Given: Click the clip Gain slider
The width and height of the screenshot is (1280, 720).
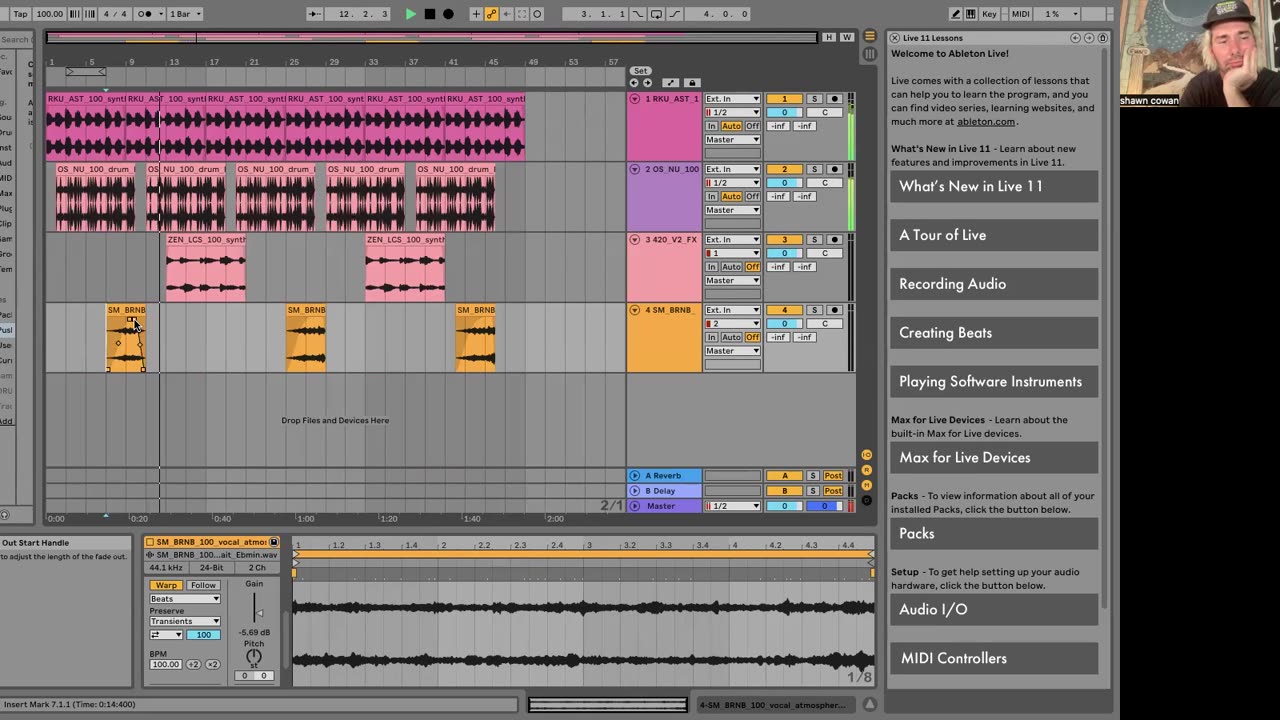Looking at the screenshot, I should (x=258, y=613).
